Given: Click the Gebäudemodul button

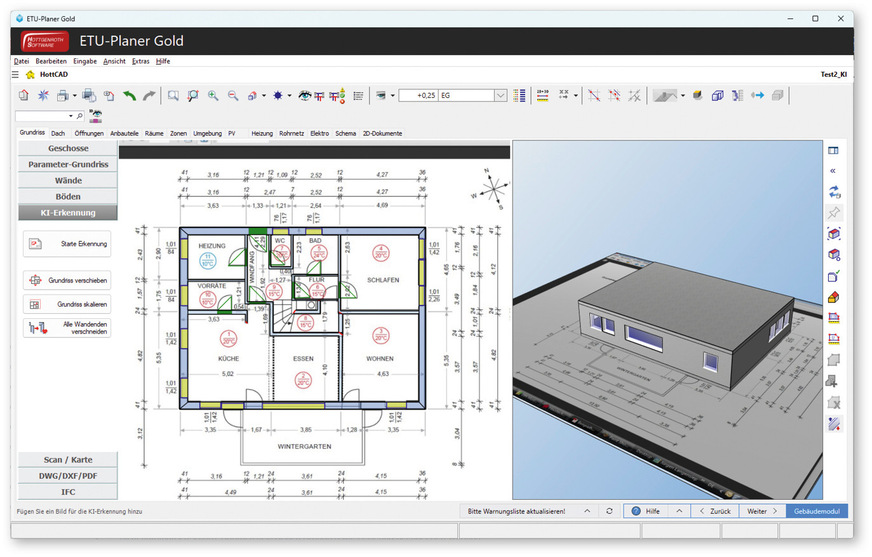Looking at the screenshot, I should (x=818, y=511).
